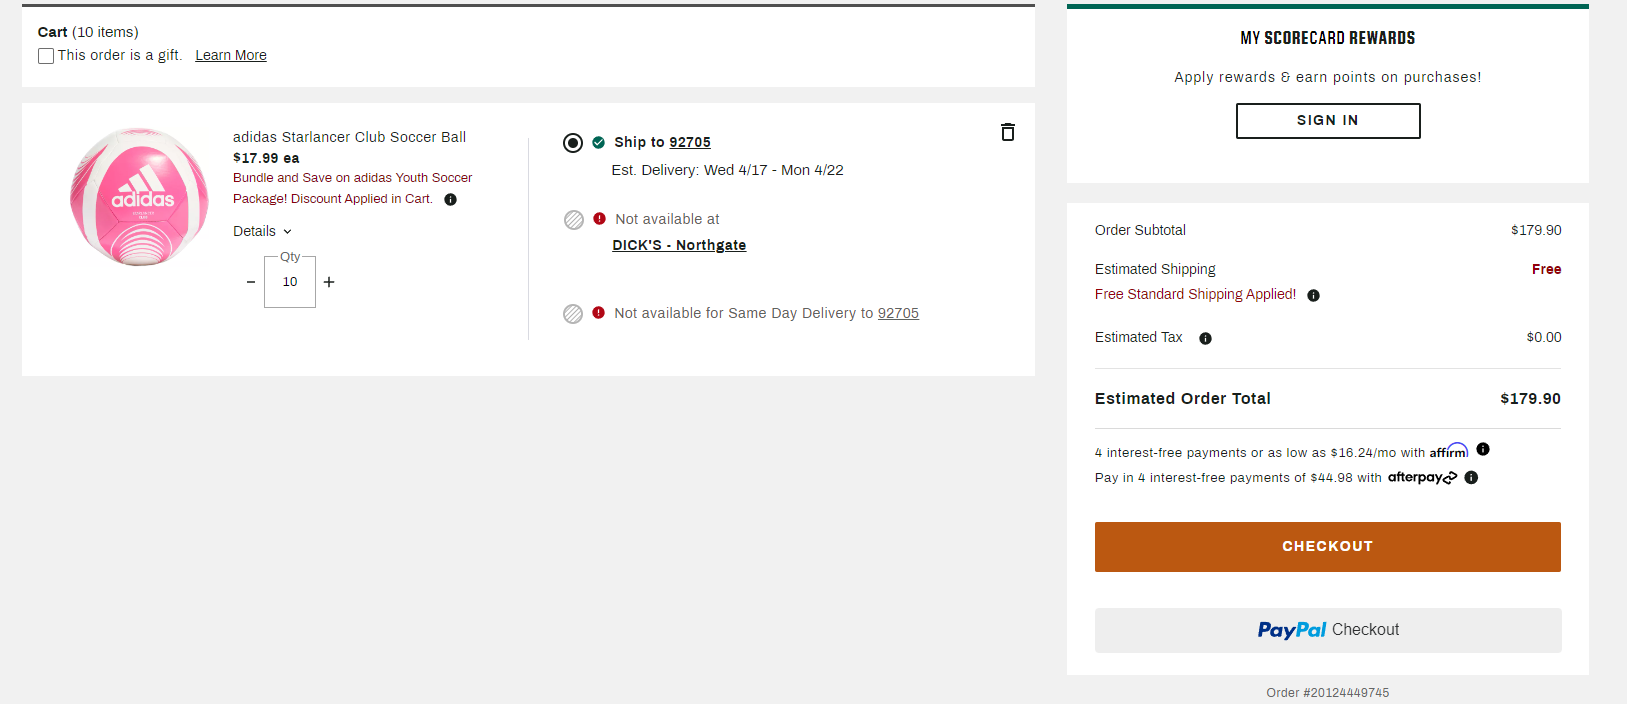Screen dimensions: 1627x704
Task: Click the Afterpay logo
Action: [x=1423, y=478]
